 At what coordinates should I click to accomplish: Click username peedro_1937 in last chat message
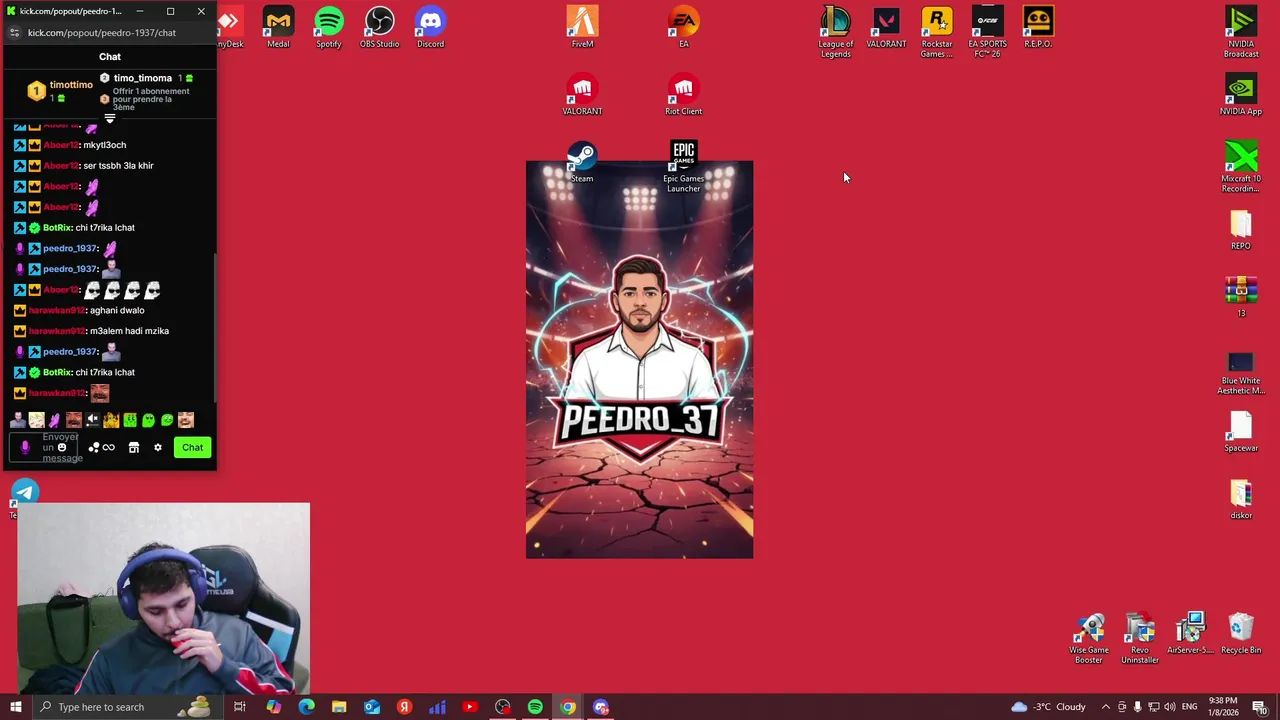pyautogui.click(x=70, y=351)
